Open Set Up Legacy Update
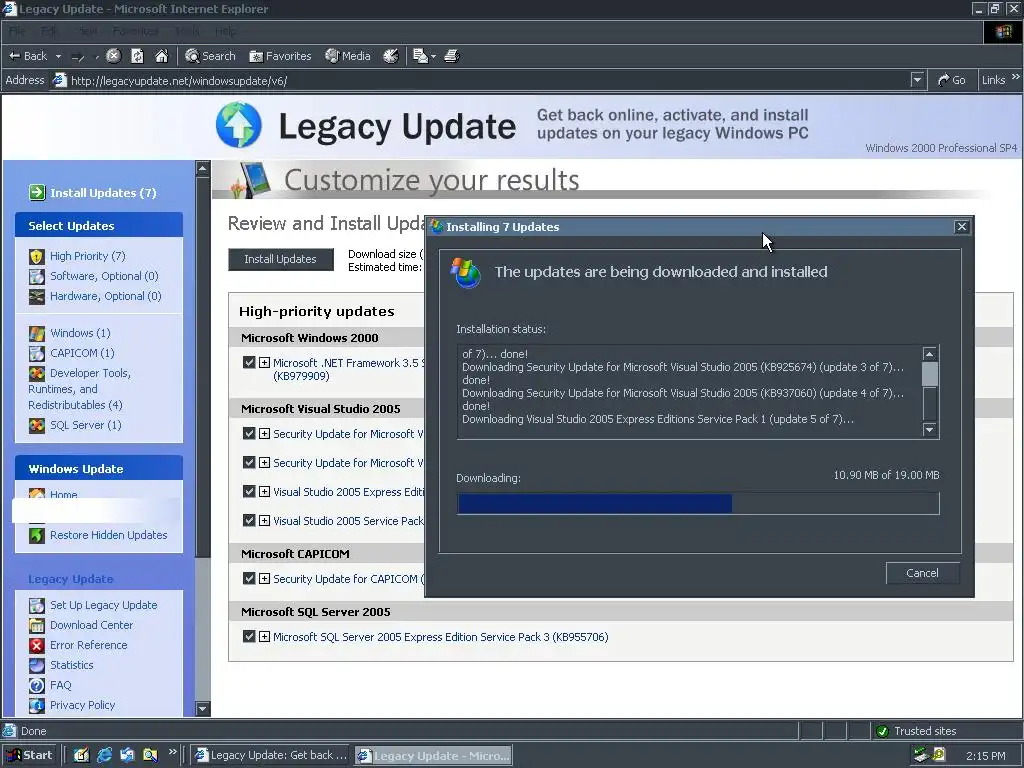 click(93, 605)
